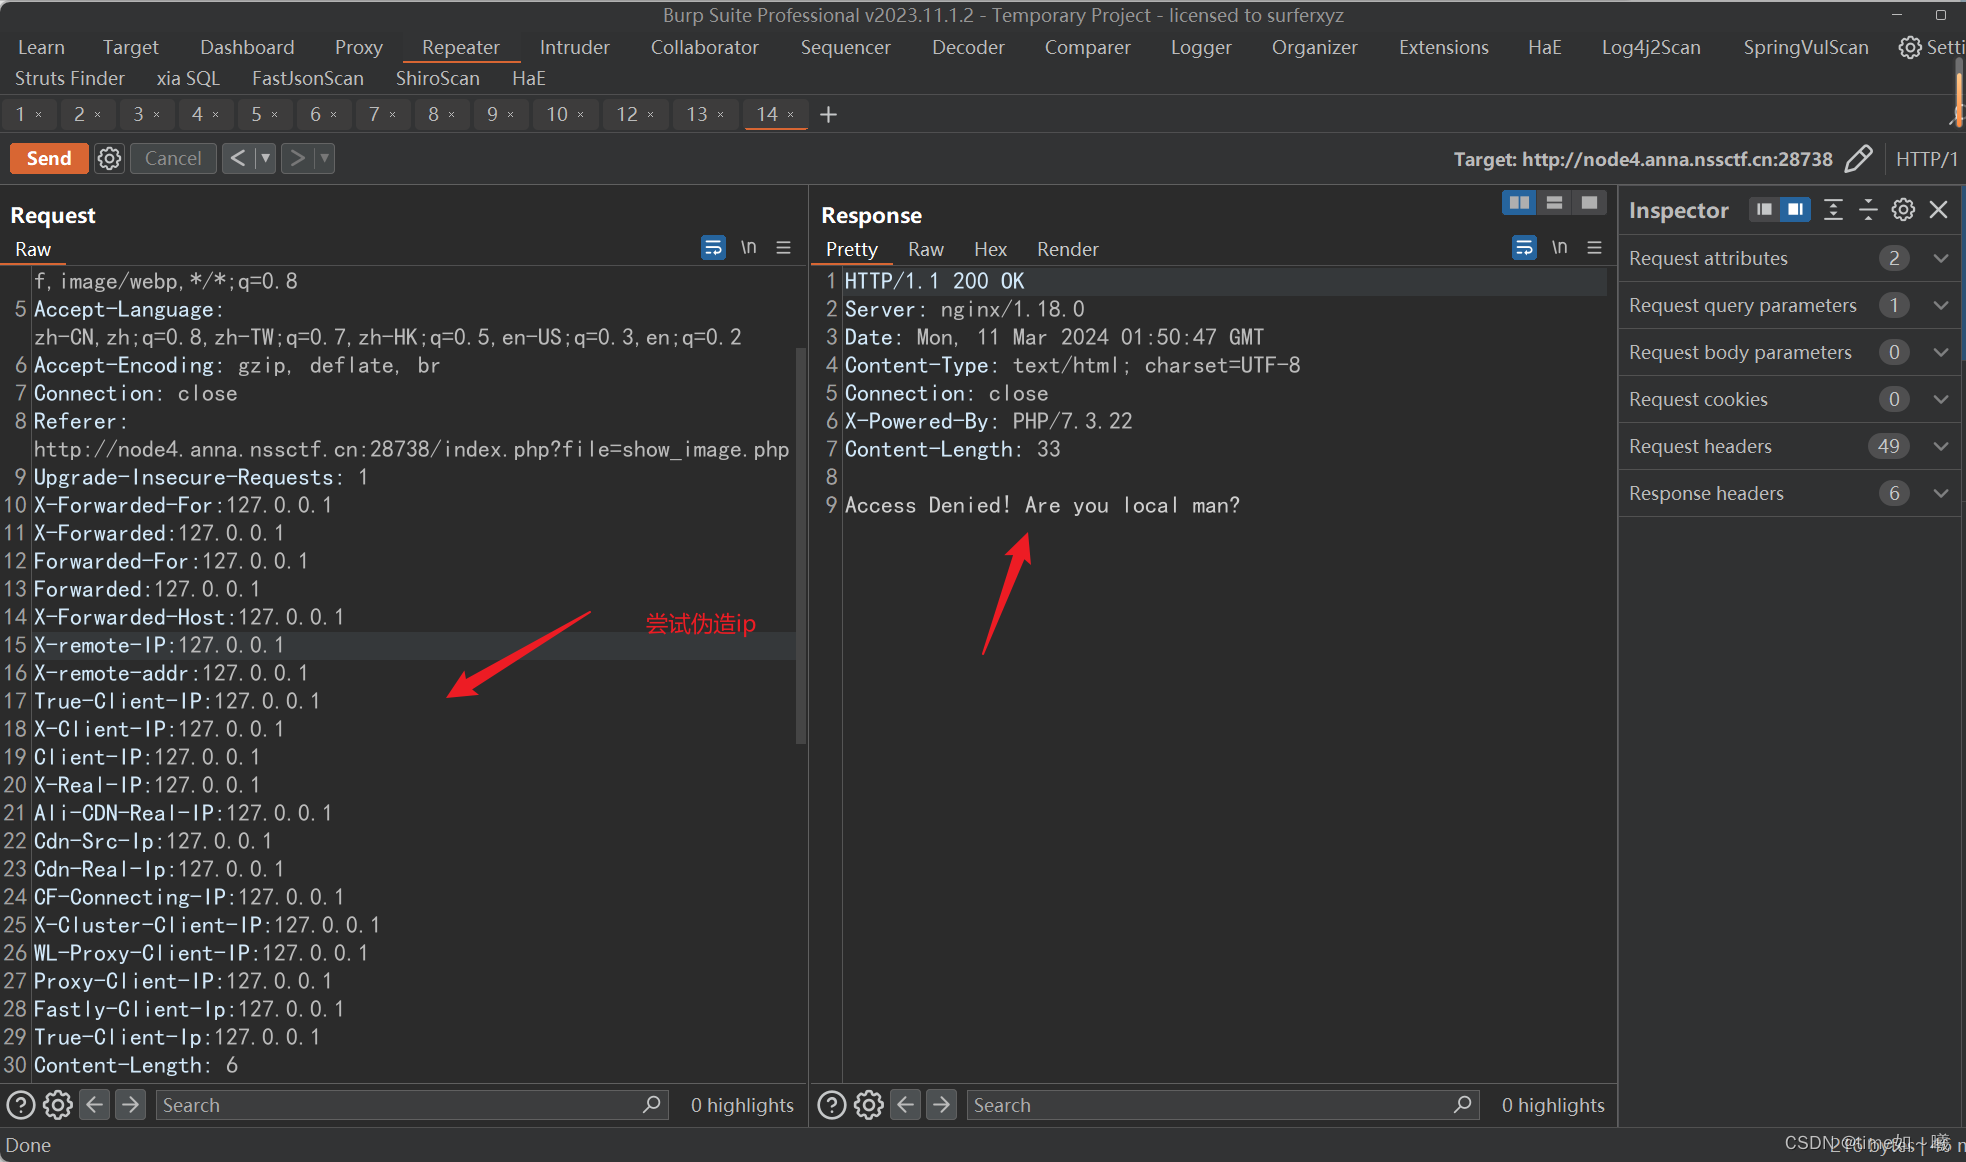
Task: Click response HTTP/1.1 200 OK line
Action: point(934,281)
